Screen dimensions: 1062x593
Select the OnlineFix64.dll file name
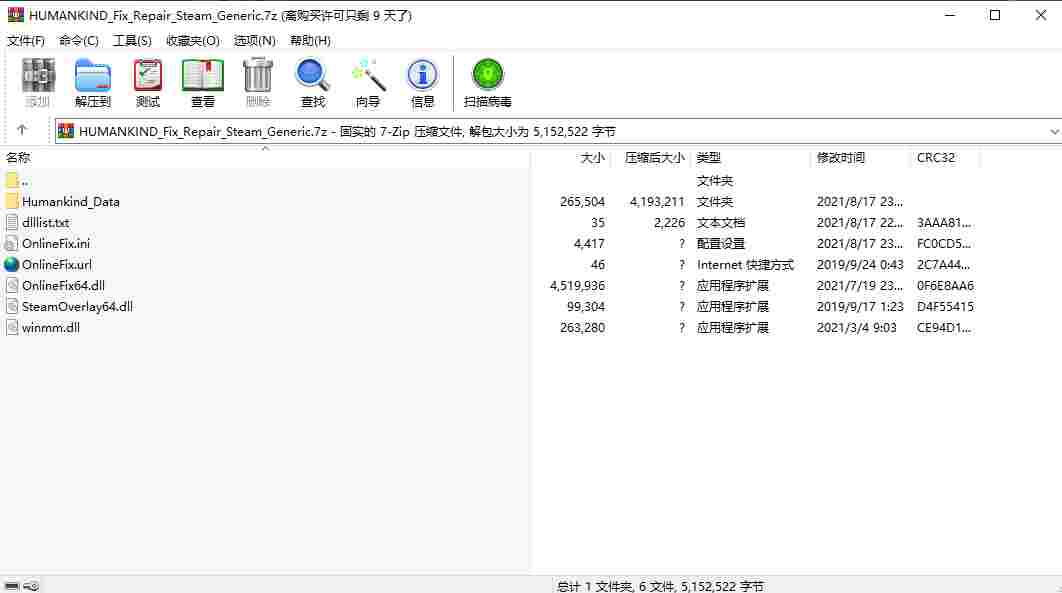tap(63, 286)
